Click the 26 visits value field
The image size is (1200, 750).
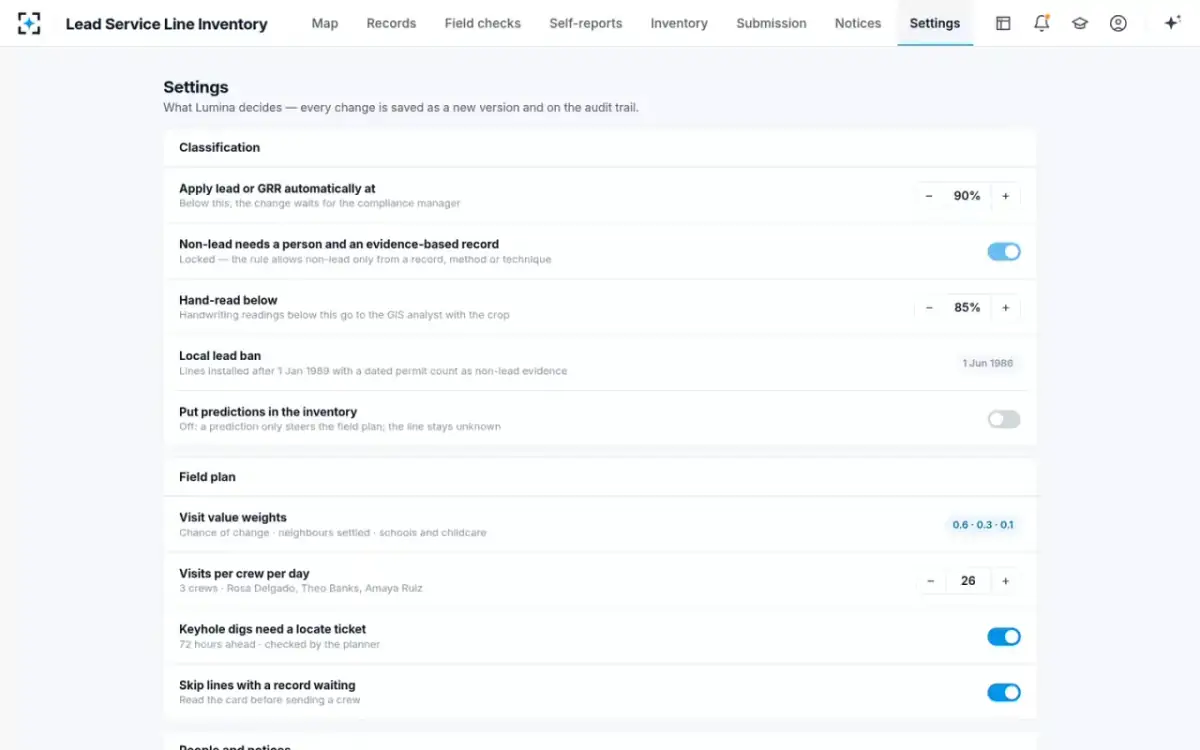coord(968,581)
